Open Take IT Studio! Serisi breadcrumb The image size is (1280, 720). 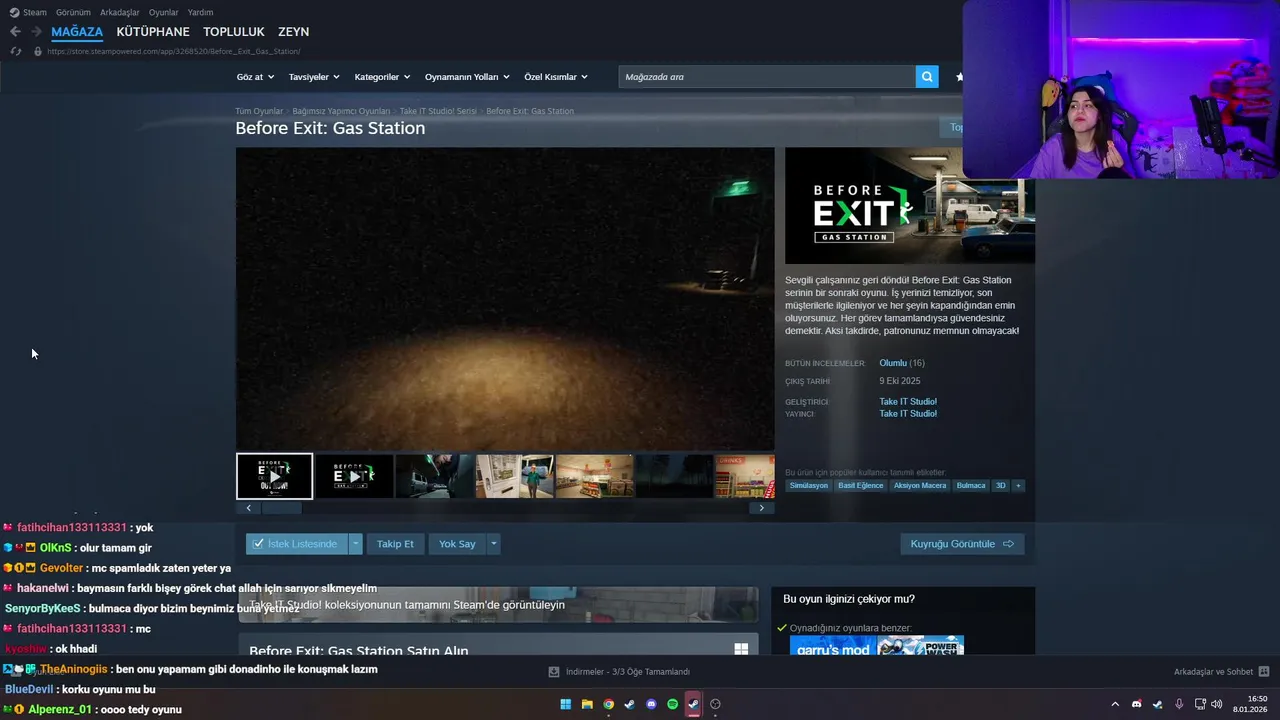click(438, 111)
